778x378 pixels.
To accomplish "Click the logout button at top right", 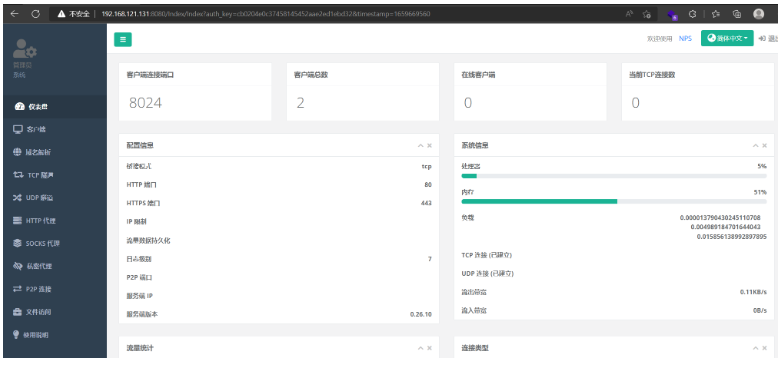I will pyautogui.click(x=769, y=39).
